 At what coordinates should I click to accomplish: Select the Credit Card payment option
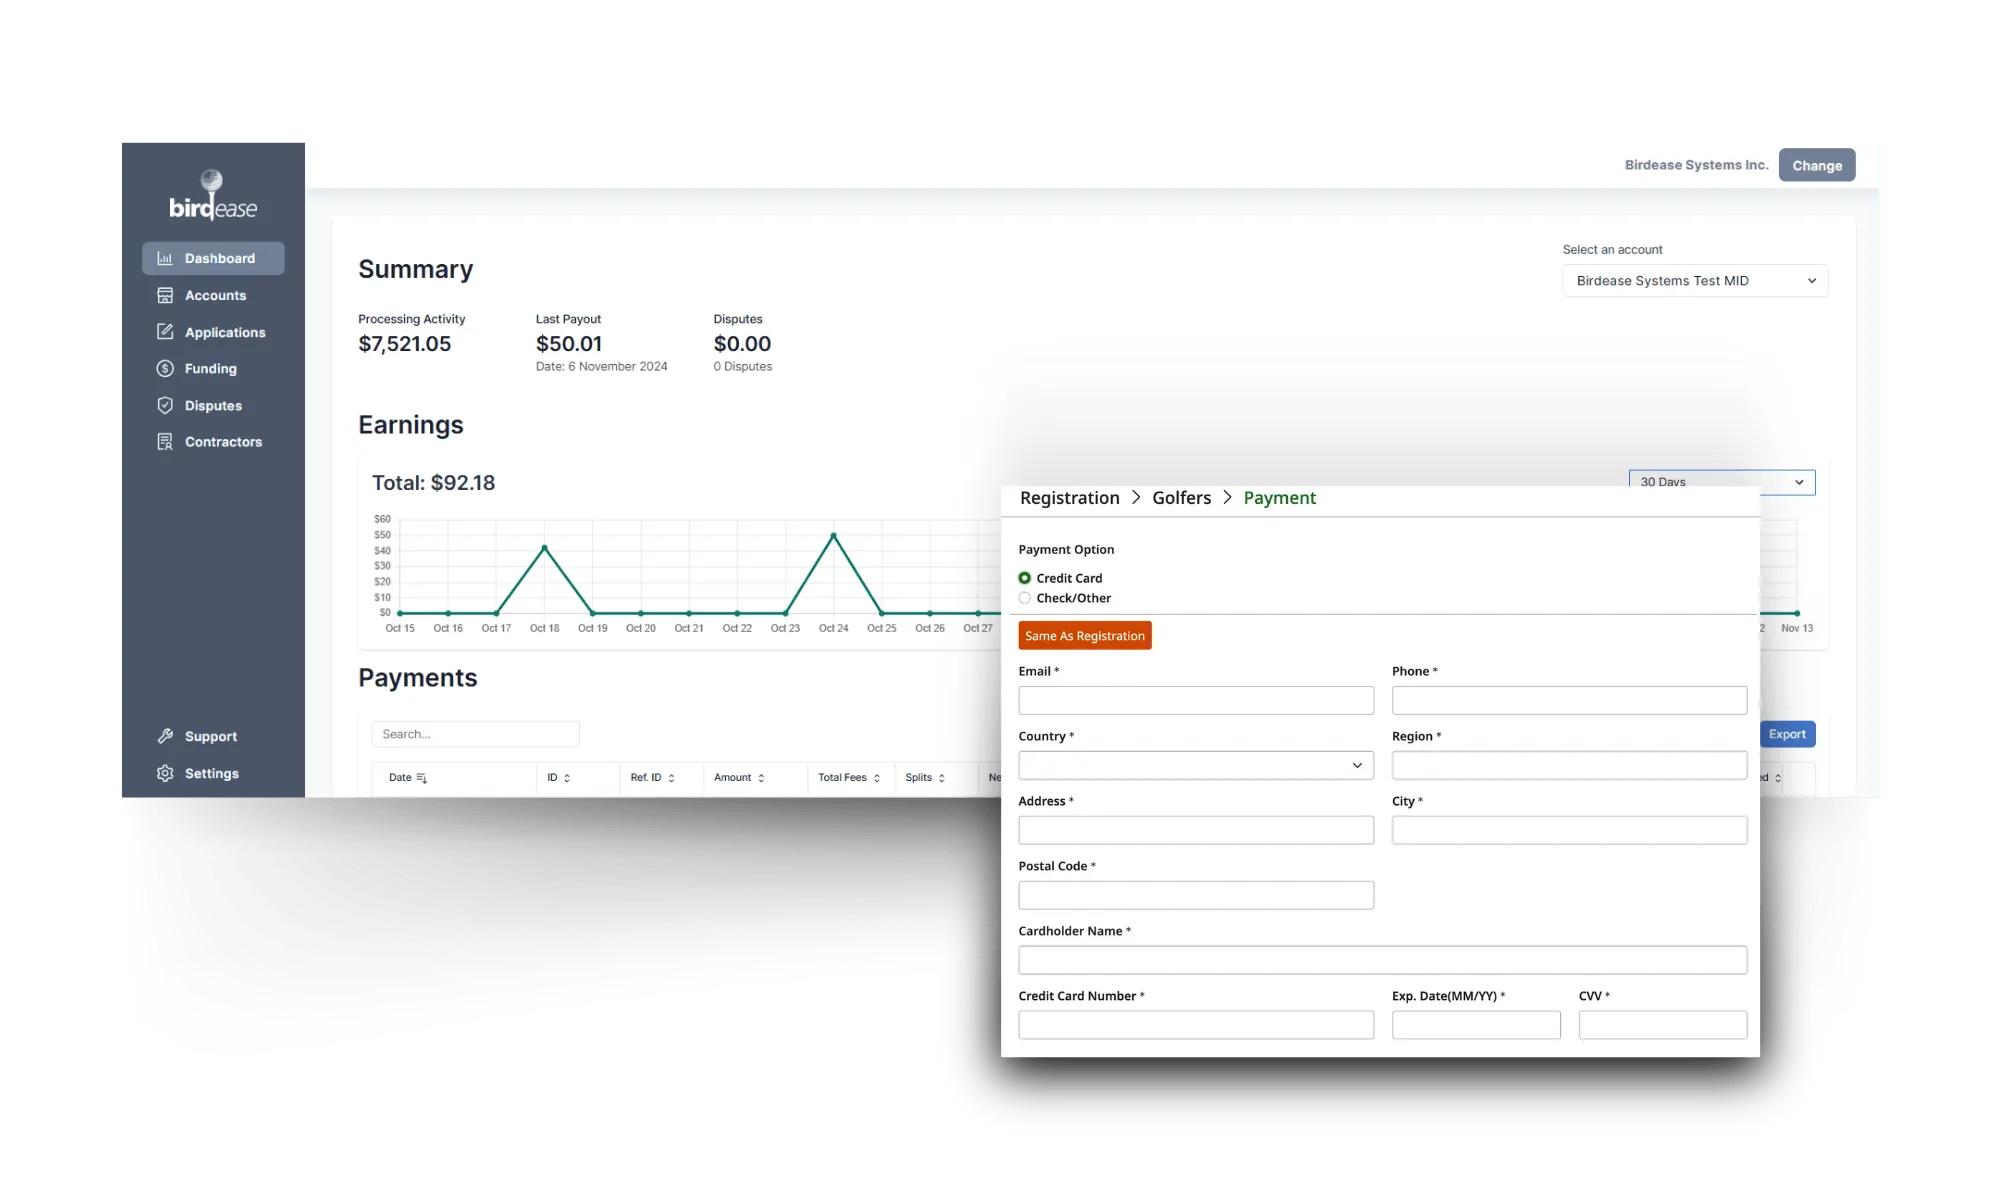(x=1025, y=578)
